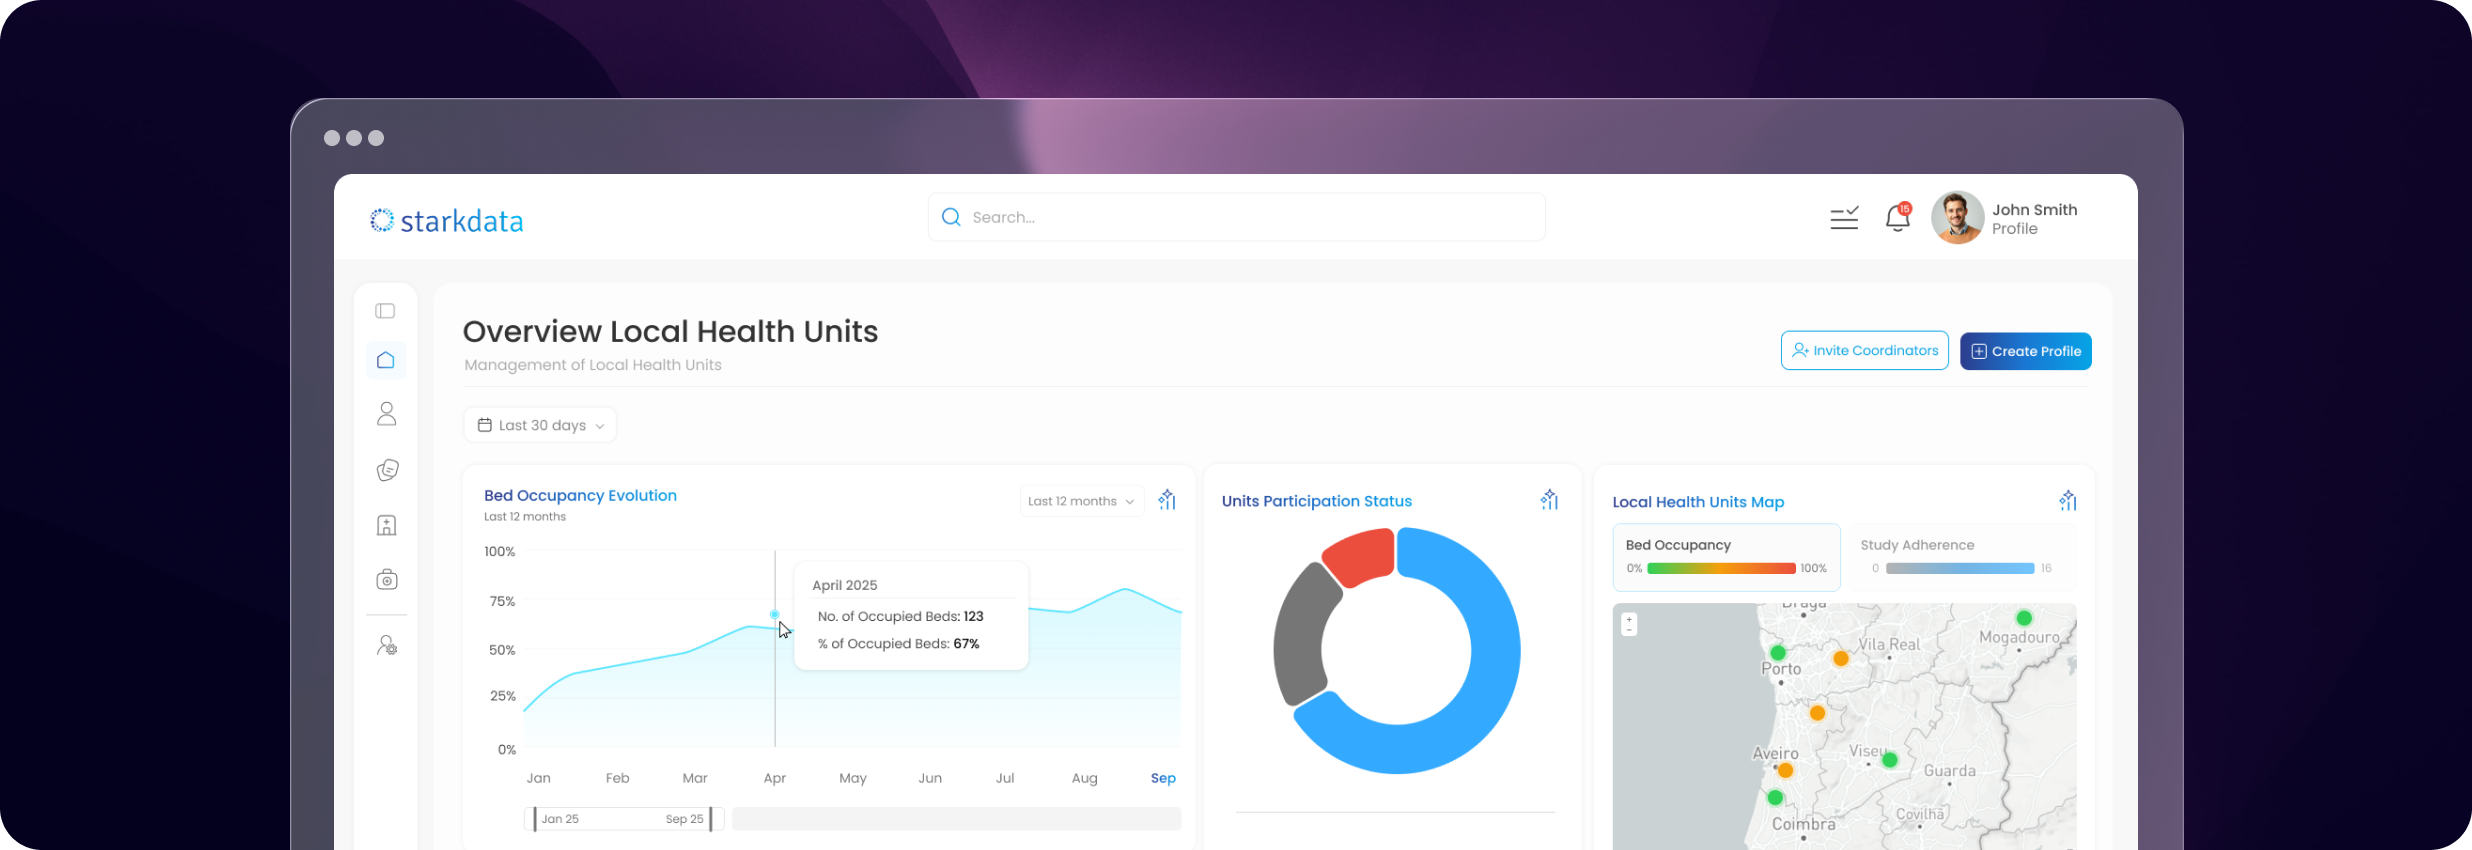
Task: Click the Units Participation Status title
Action: click(1317, 501)
